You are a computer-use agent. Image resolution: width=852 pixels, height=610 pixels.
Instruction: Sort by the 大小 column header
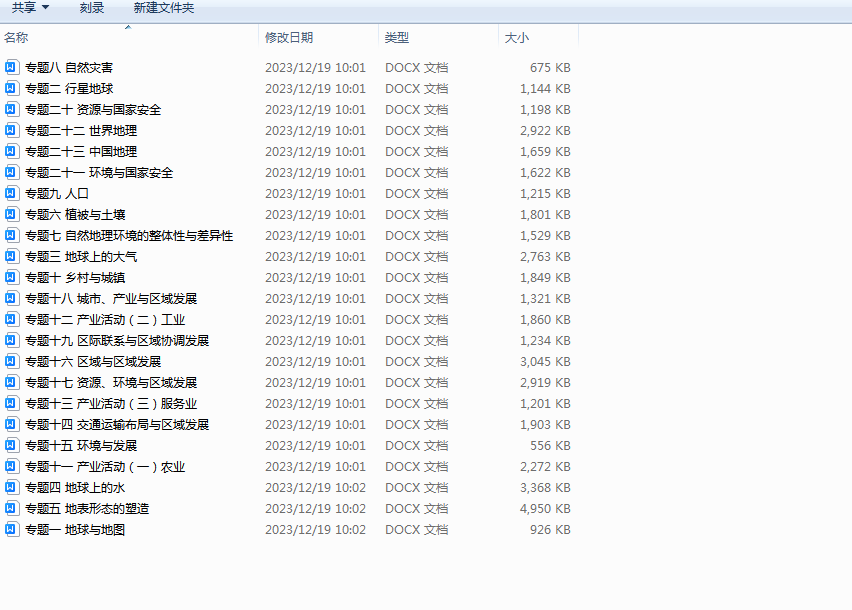point(538,37)
